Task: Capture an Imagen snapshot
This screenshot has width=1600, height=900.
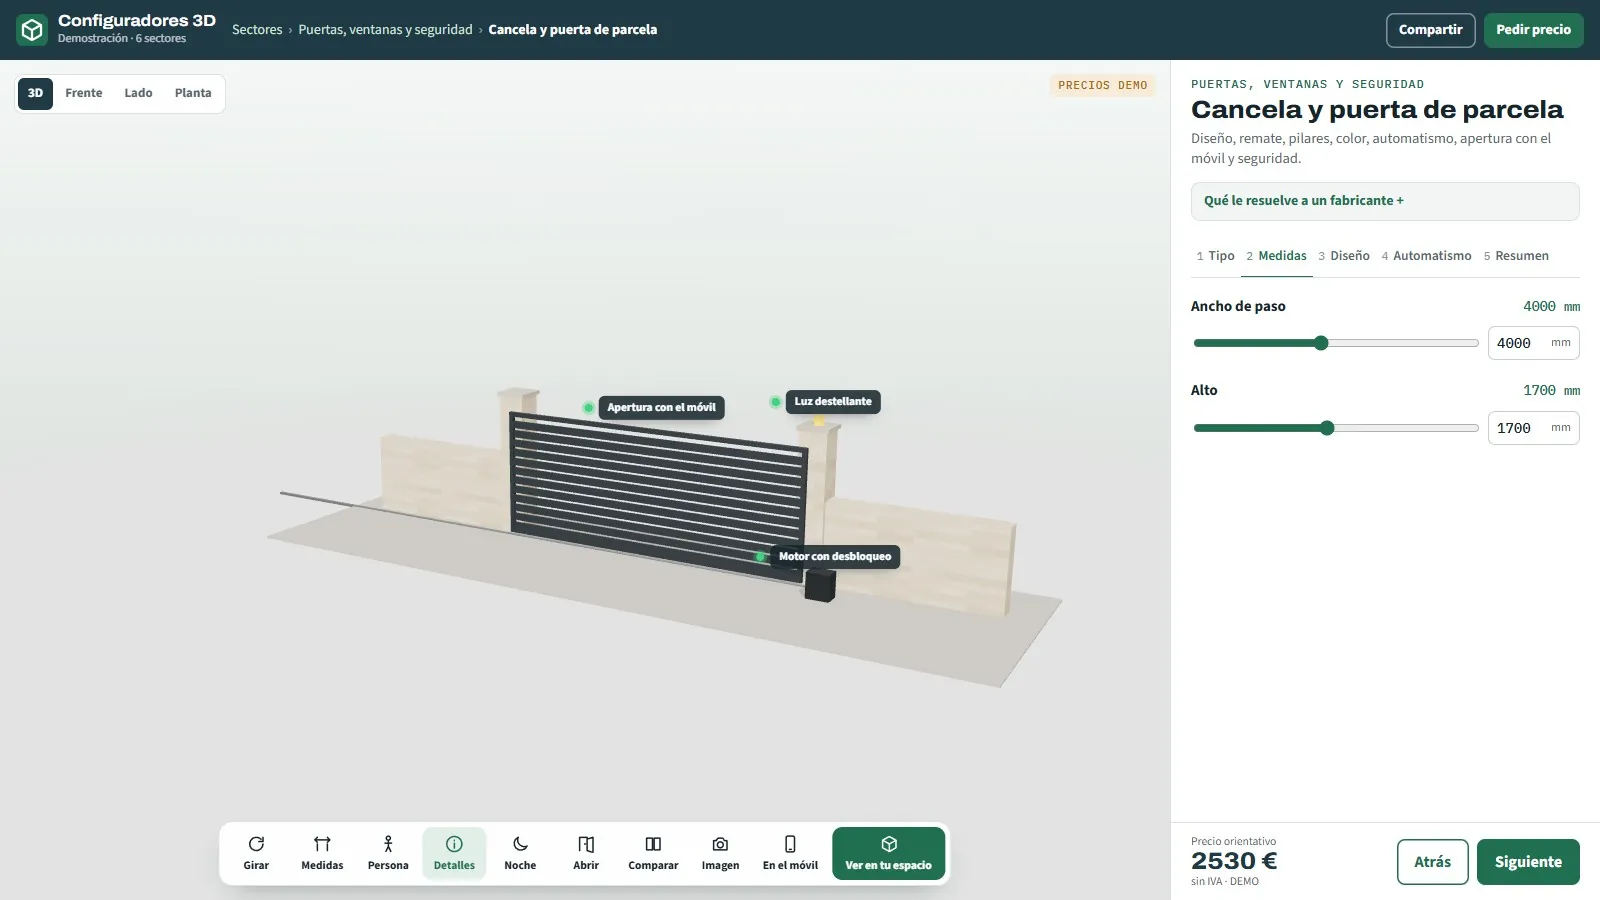Action: point(720,854)
